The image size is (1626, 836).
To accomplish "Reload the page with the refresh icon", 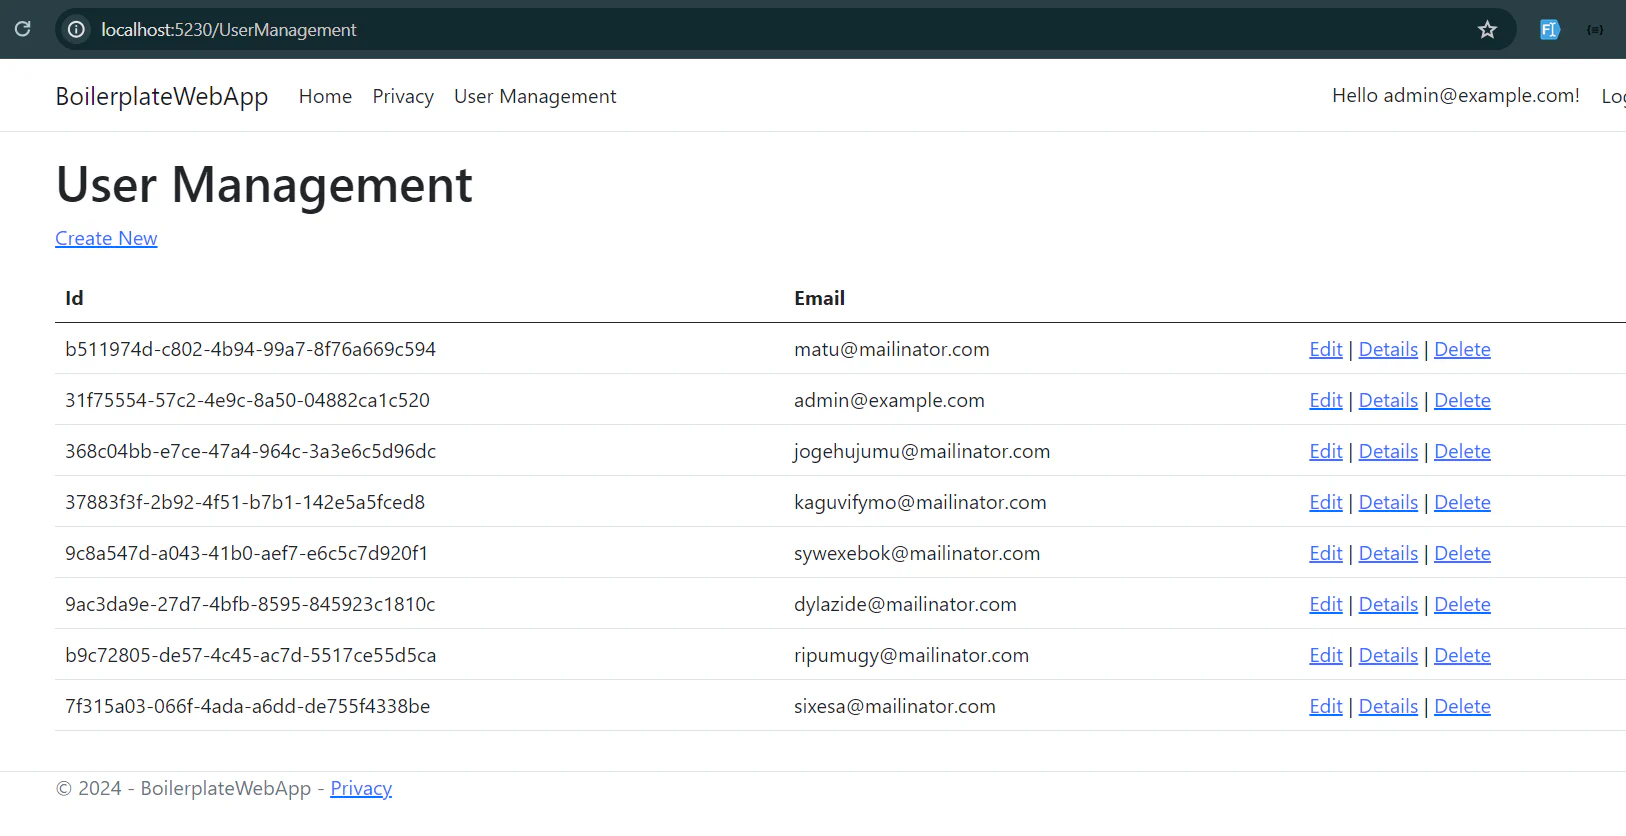I will click(x=22, y=29).
